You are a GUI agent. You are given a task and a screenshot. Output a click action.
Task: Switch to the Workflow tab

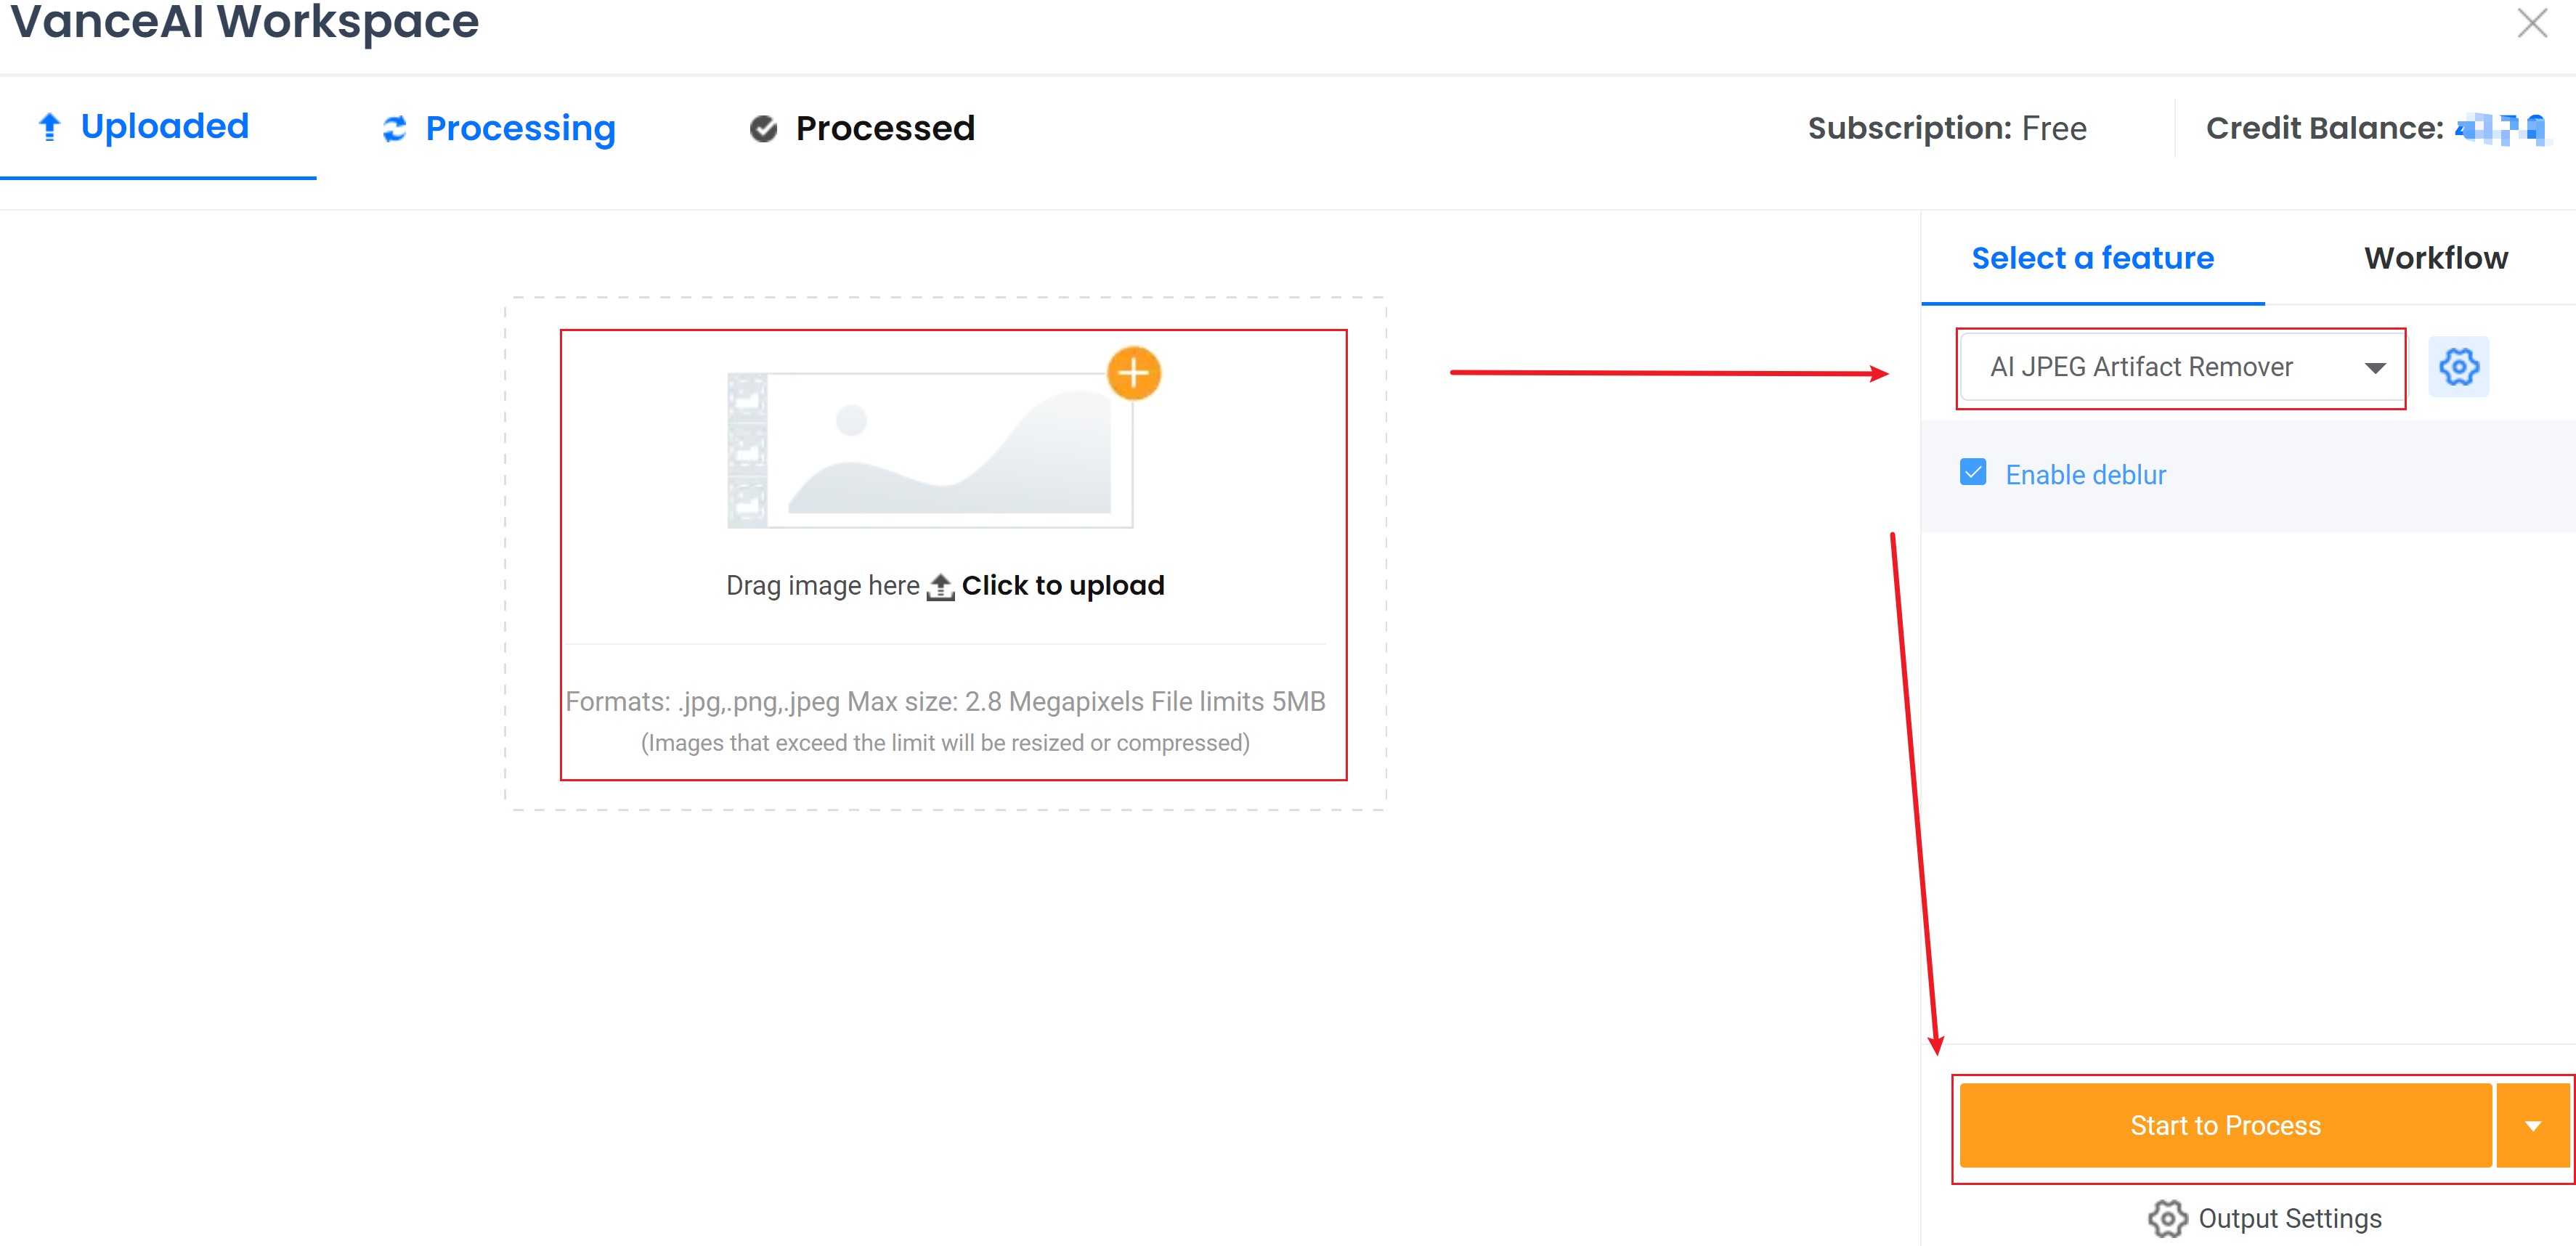(x=2436, y=258)
